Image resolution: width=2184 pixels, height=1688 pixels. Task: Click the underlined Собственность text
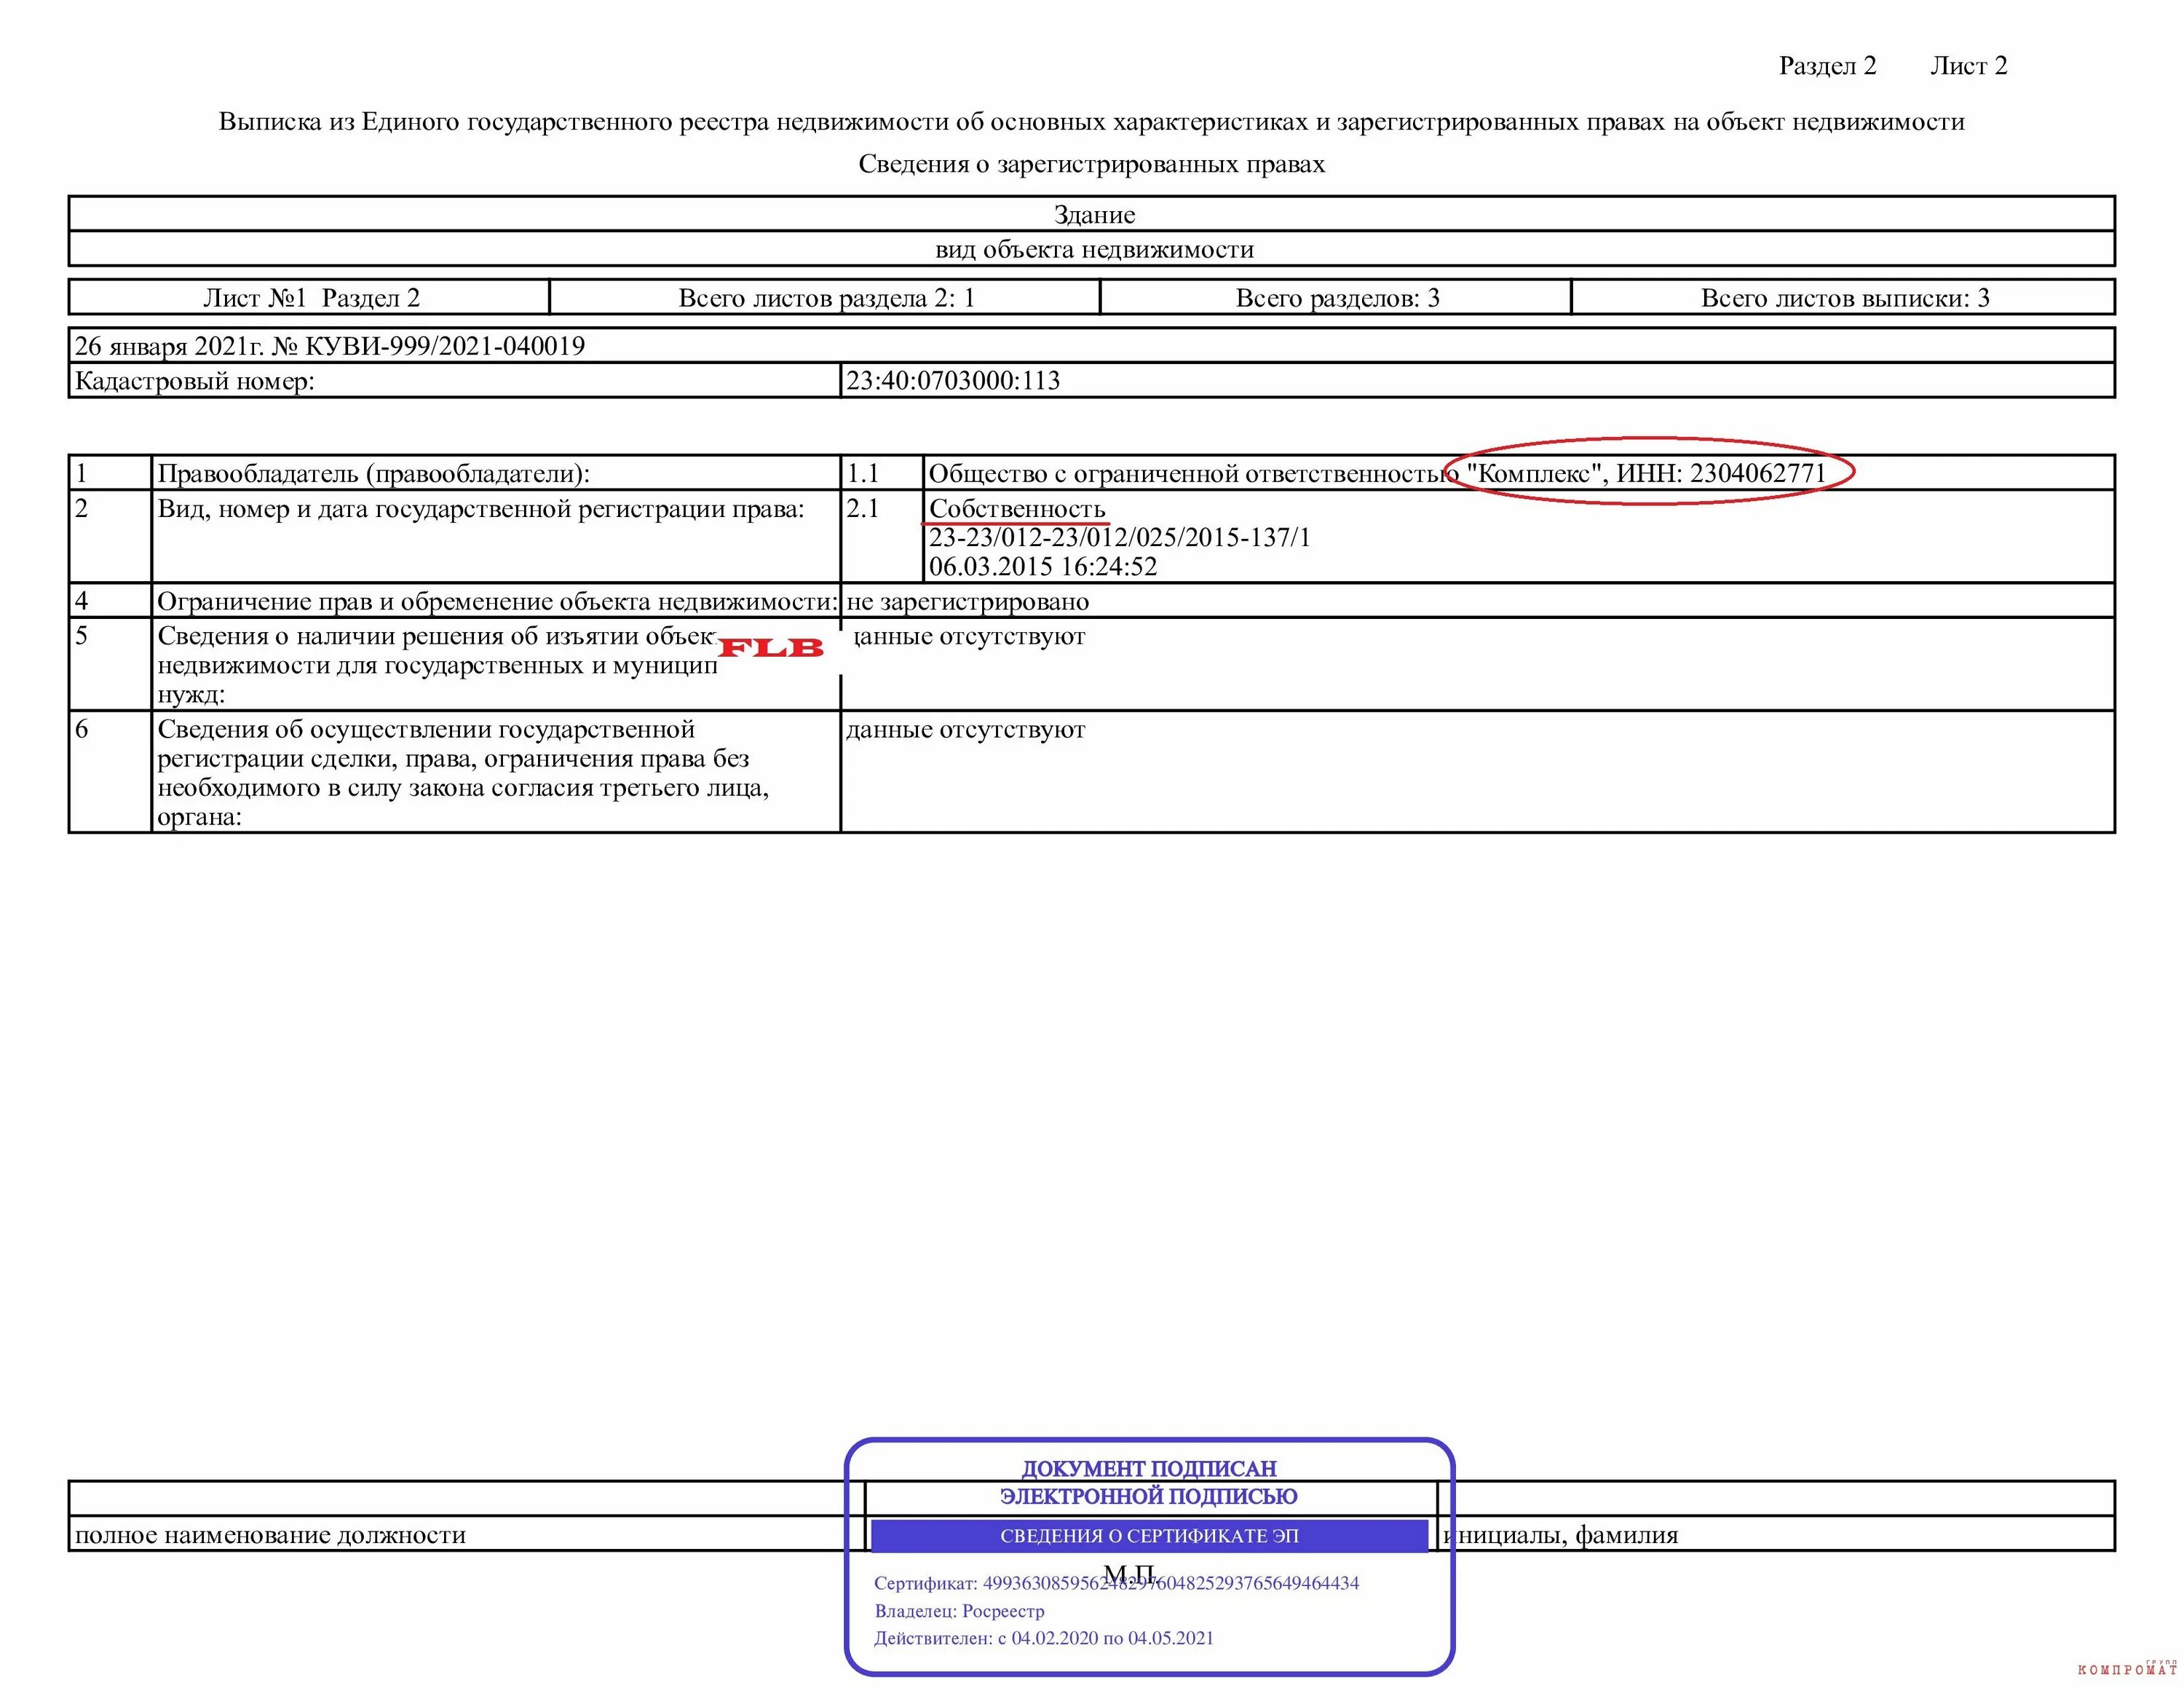[1017, 509]
